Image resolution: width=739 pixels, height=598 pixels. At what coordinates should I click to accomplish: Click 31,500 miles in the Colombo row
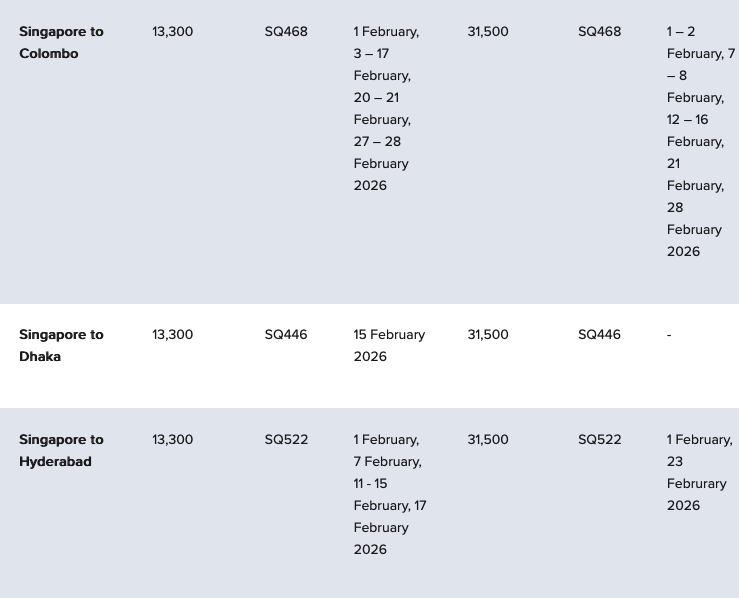point(488,32)
